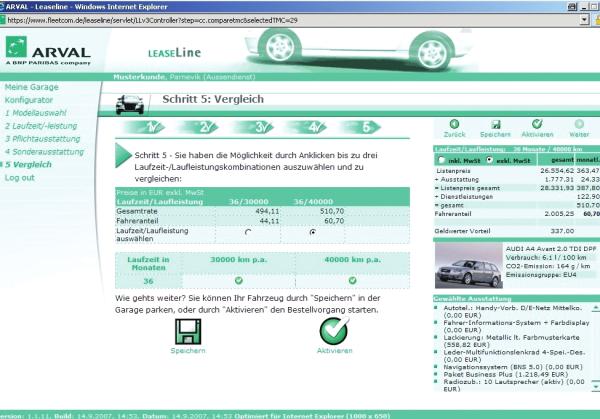This screenshot has width=600, height=419.
Task: Choose the exkl. MwSt radio option
Action: click(x=490, y=159)
